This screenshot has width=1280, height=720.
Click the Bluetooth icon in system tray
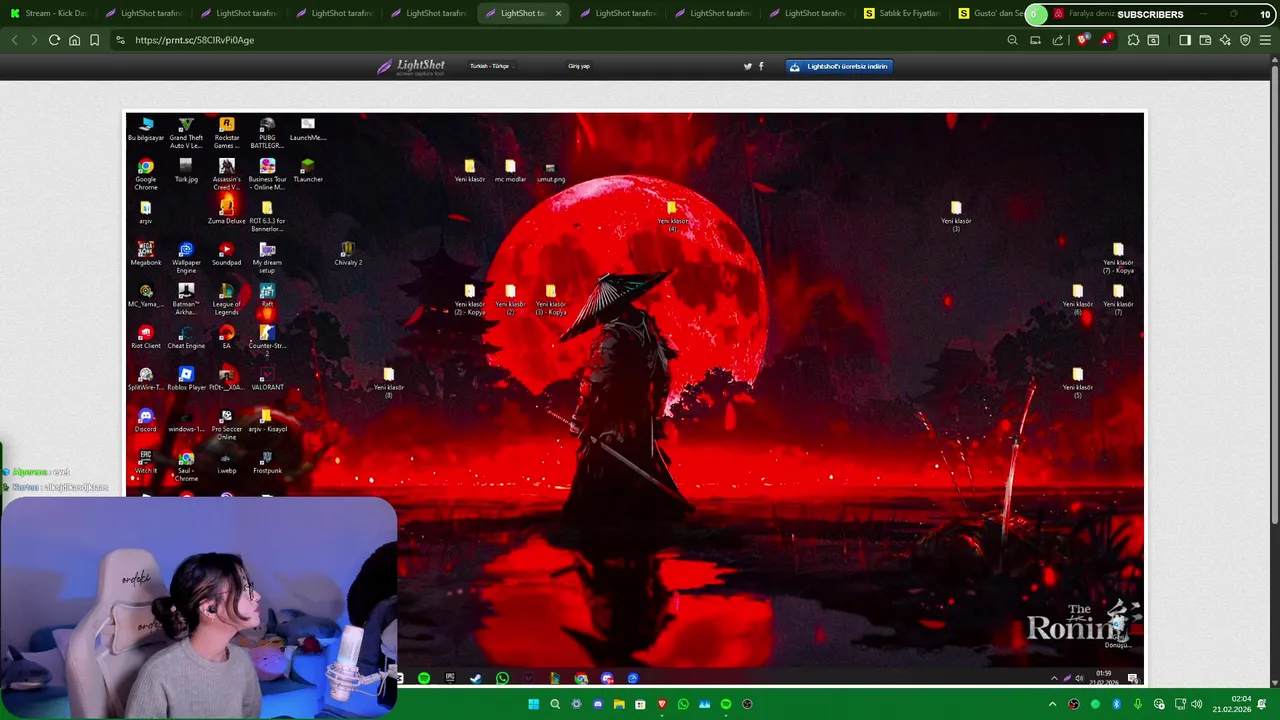[1117, 704]
